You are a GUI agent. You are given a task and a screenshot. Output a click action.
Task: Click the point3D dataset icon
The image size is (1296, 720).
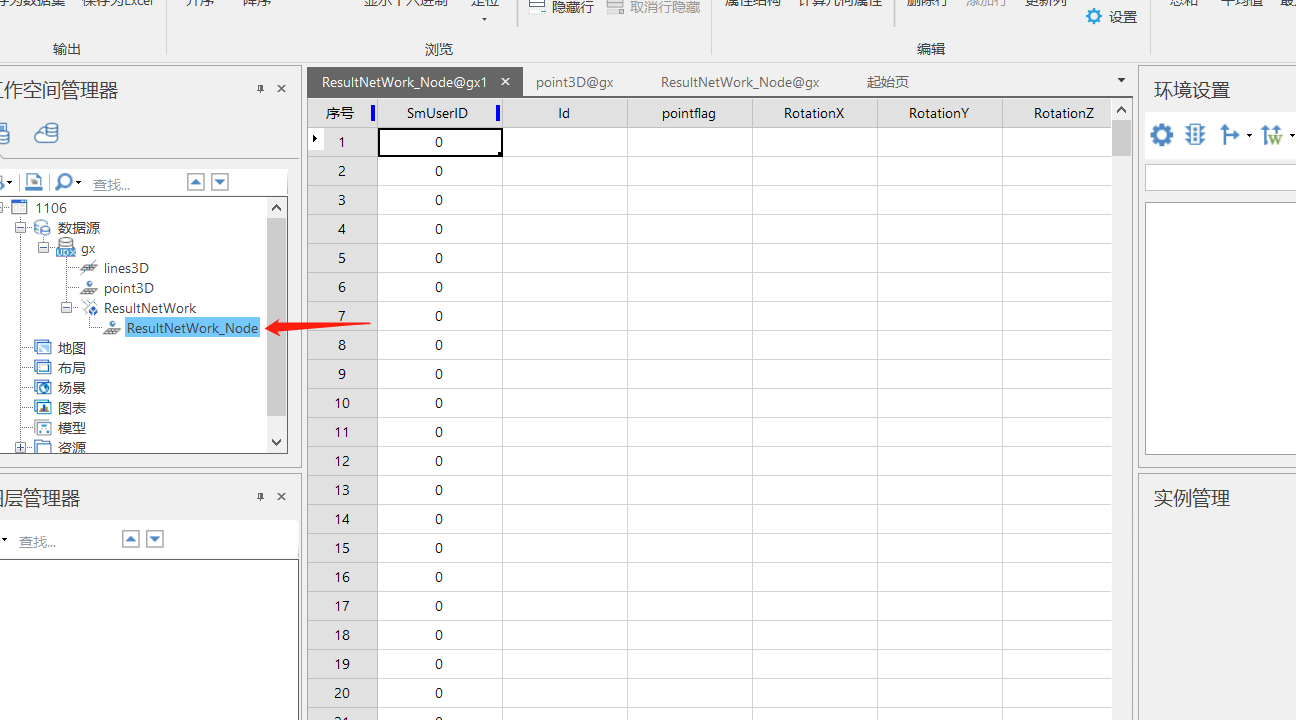(x=89, y=288)
